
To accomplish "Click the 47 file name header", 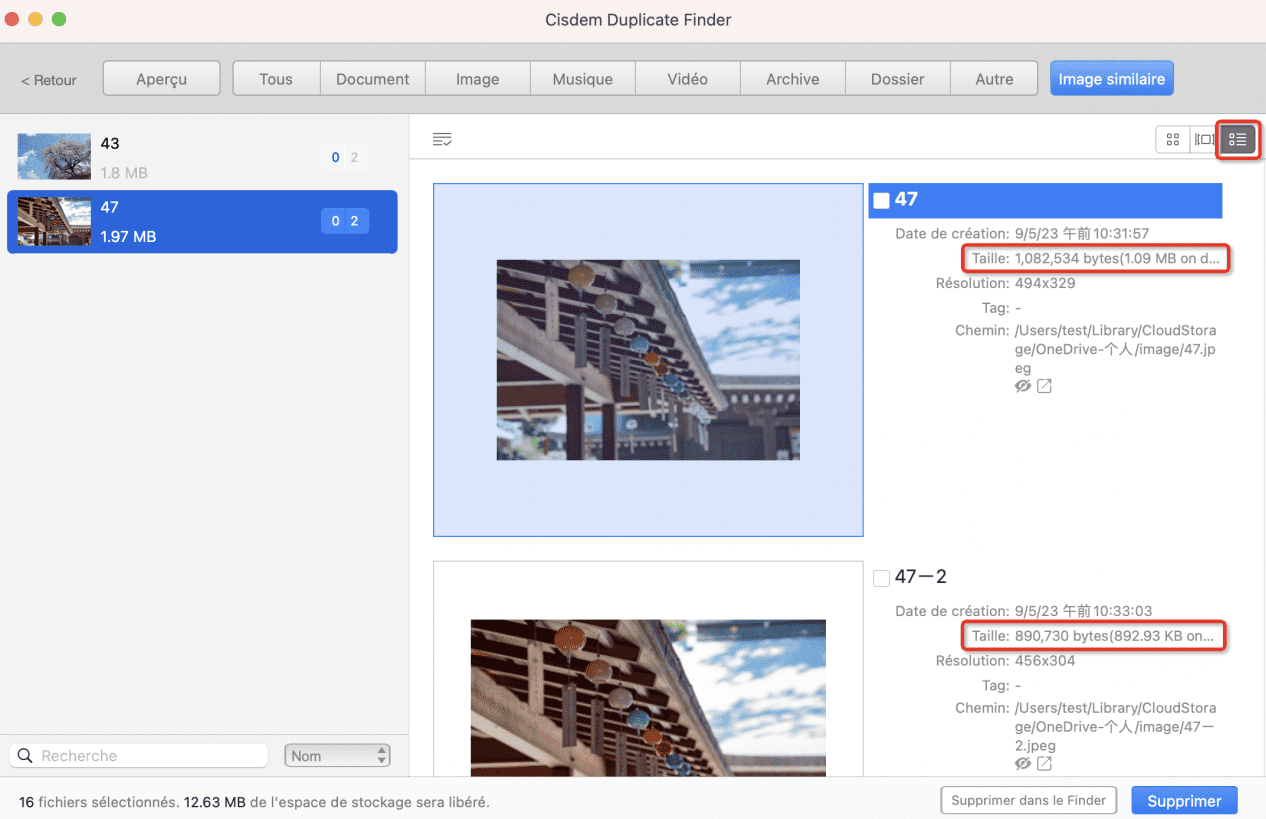I will pyautogui.click(x=1045, y=200).
